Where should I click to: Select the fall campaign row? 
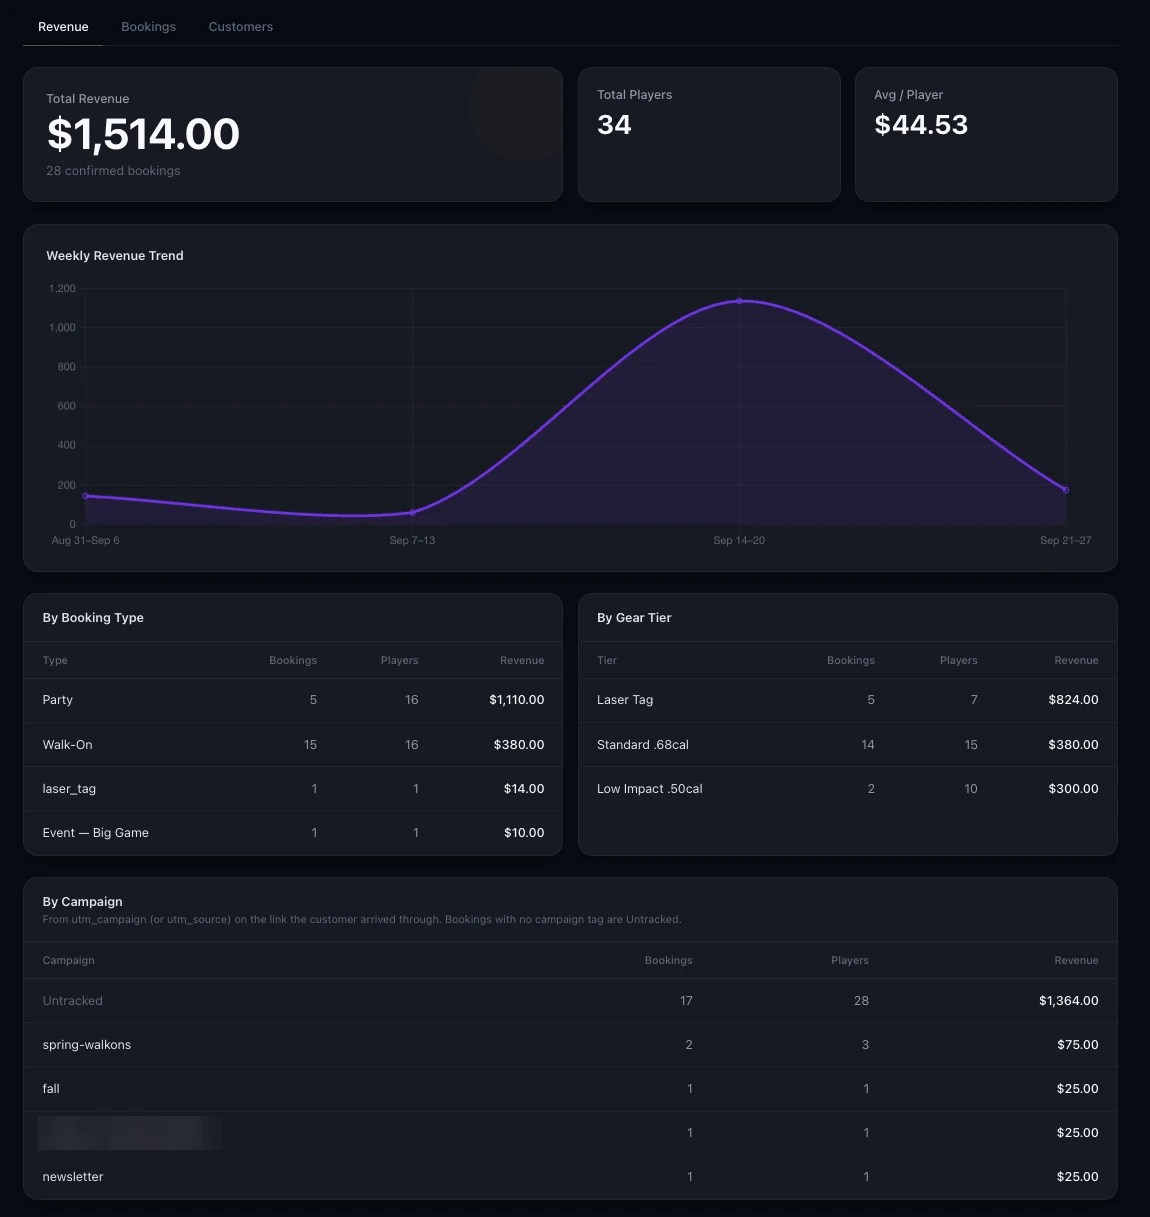click(570, 1089)
